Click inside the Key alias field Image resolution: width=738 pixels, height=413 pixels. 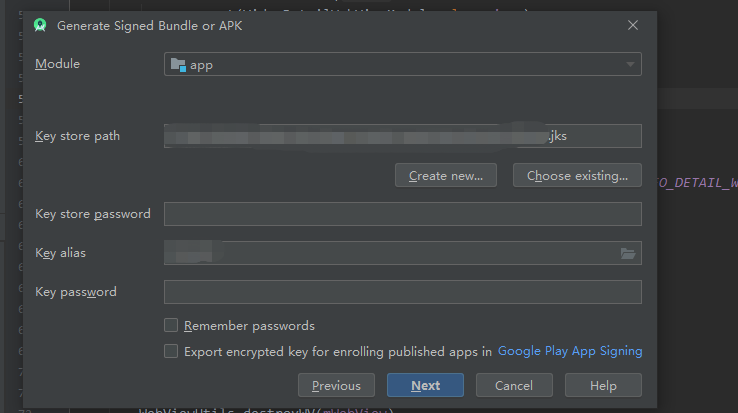click(x=391, y=253)
